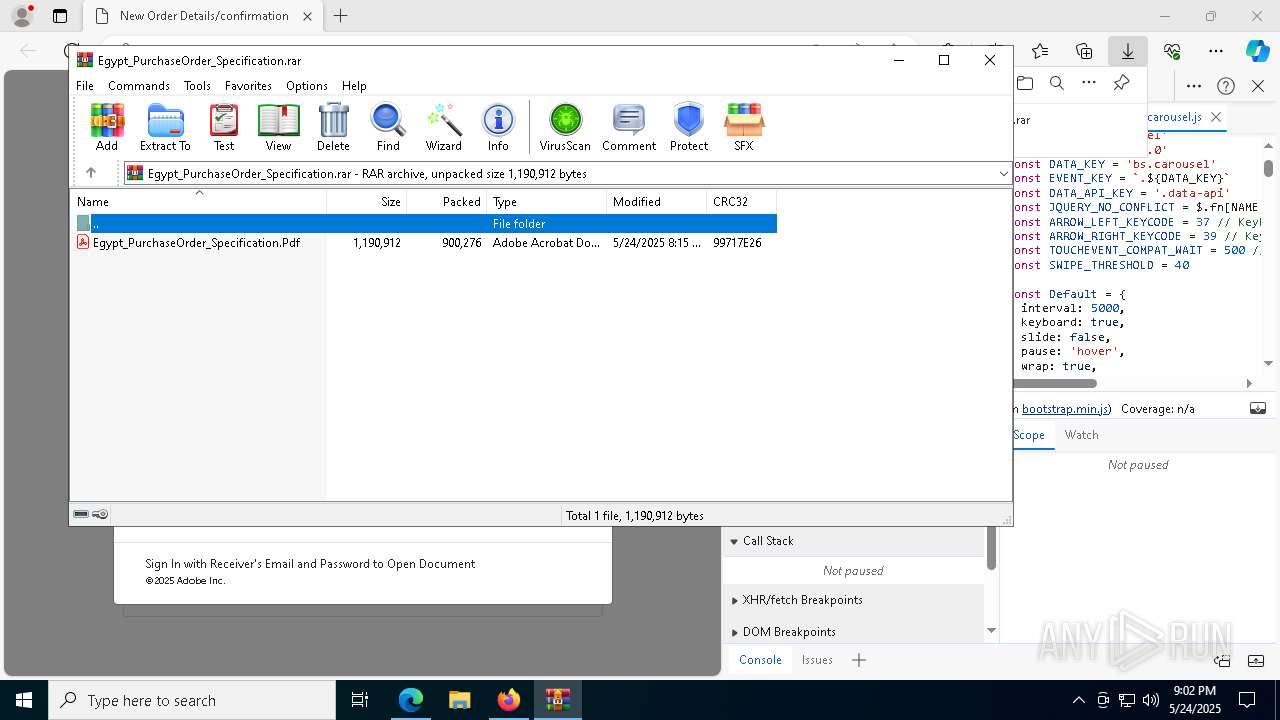The width and height of the screenshot is (1280, 720).
Task: Switch to the Watch tab in DevTools
Action: (x=1082, y=435)
